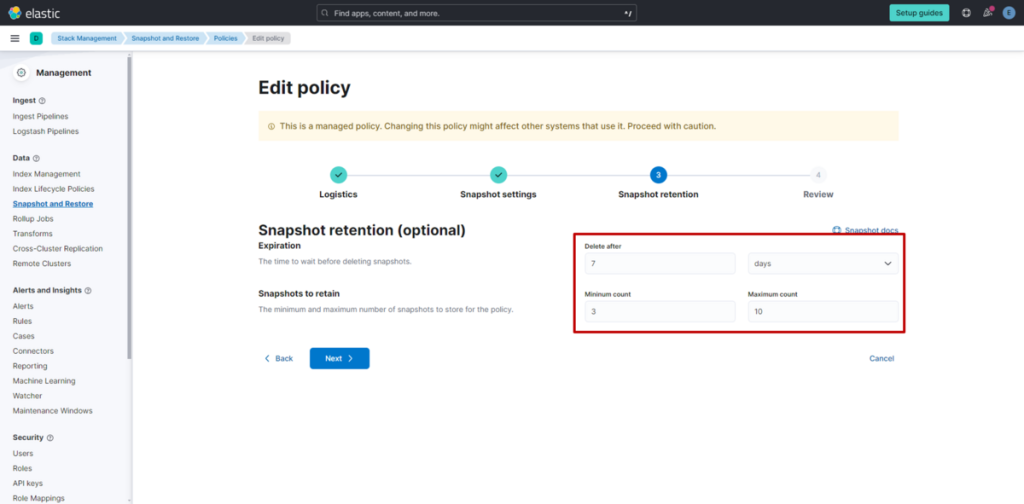This screenshot has width=1024, height=504.
Task: Click completed Logistics step circle
Action: coord(338,175)
